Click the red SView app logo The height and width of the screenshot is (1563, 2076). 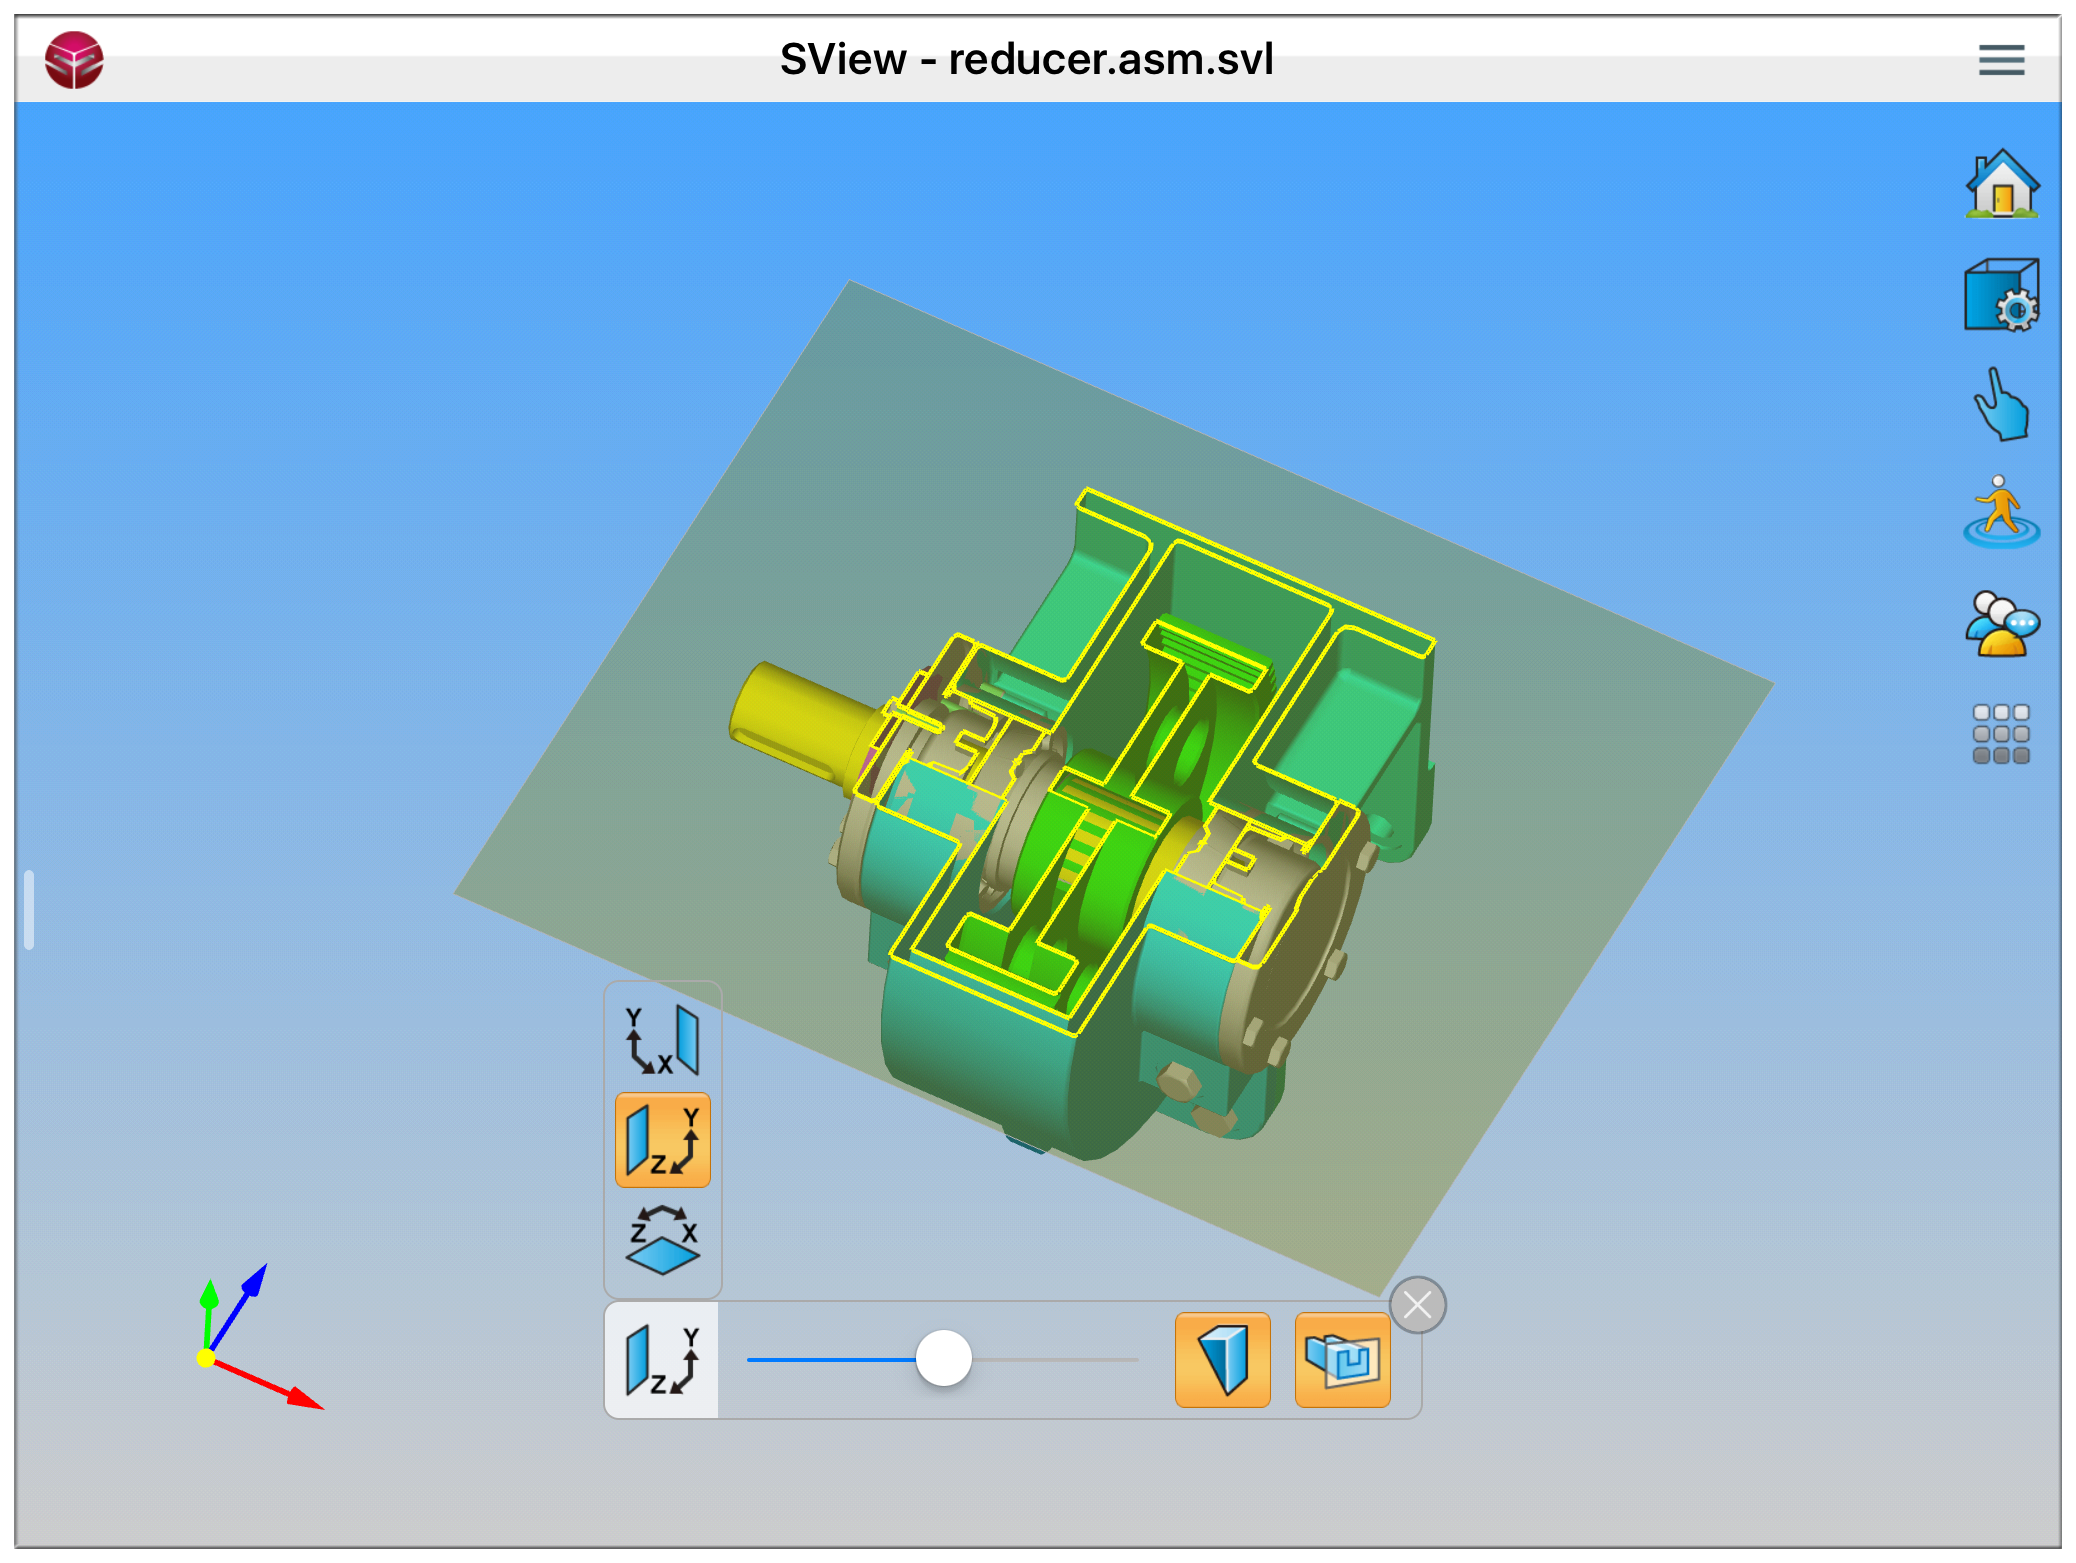(74, 60)
